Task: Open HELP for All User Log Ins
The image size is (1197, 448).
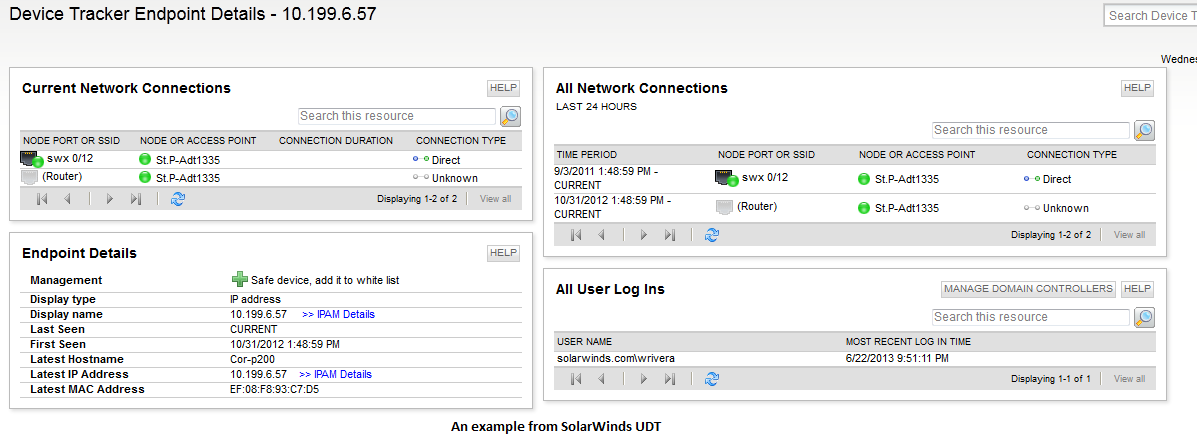Action: (x=1137, y=289)
